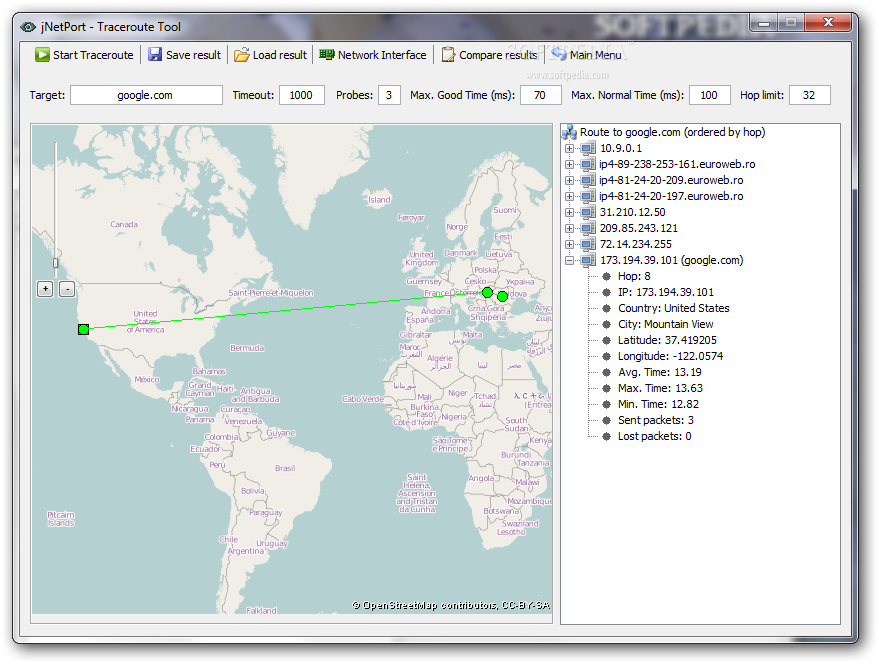Image resolution: width=879 pixels, height=664 pixels.
Task: Click computer icon beside 72.14.234.255
Action: (x=588, y=245)
